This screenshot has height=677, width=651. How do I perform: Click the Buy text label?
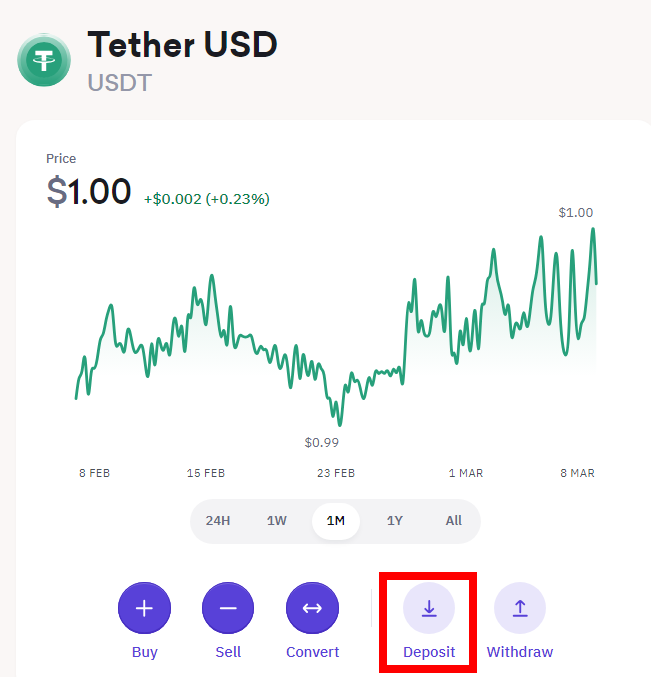145,652
